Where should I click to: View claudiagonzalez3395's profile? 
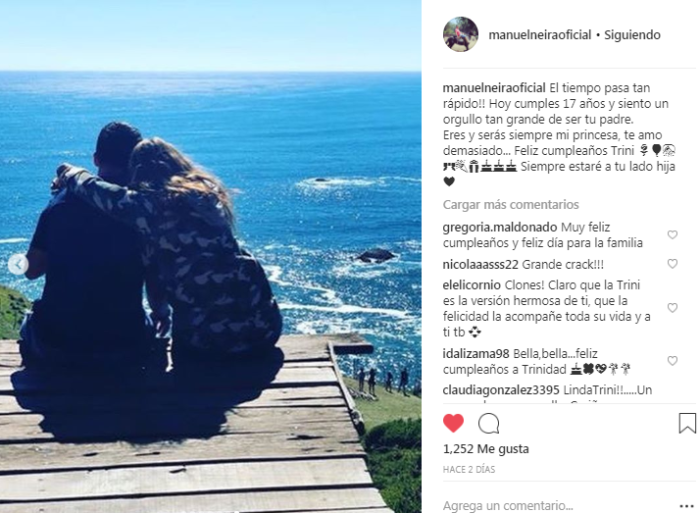click(x=501, y=390)
